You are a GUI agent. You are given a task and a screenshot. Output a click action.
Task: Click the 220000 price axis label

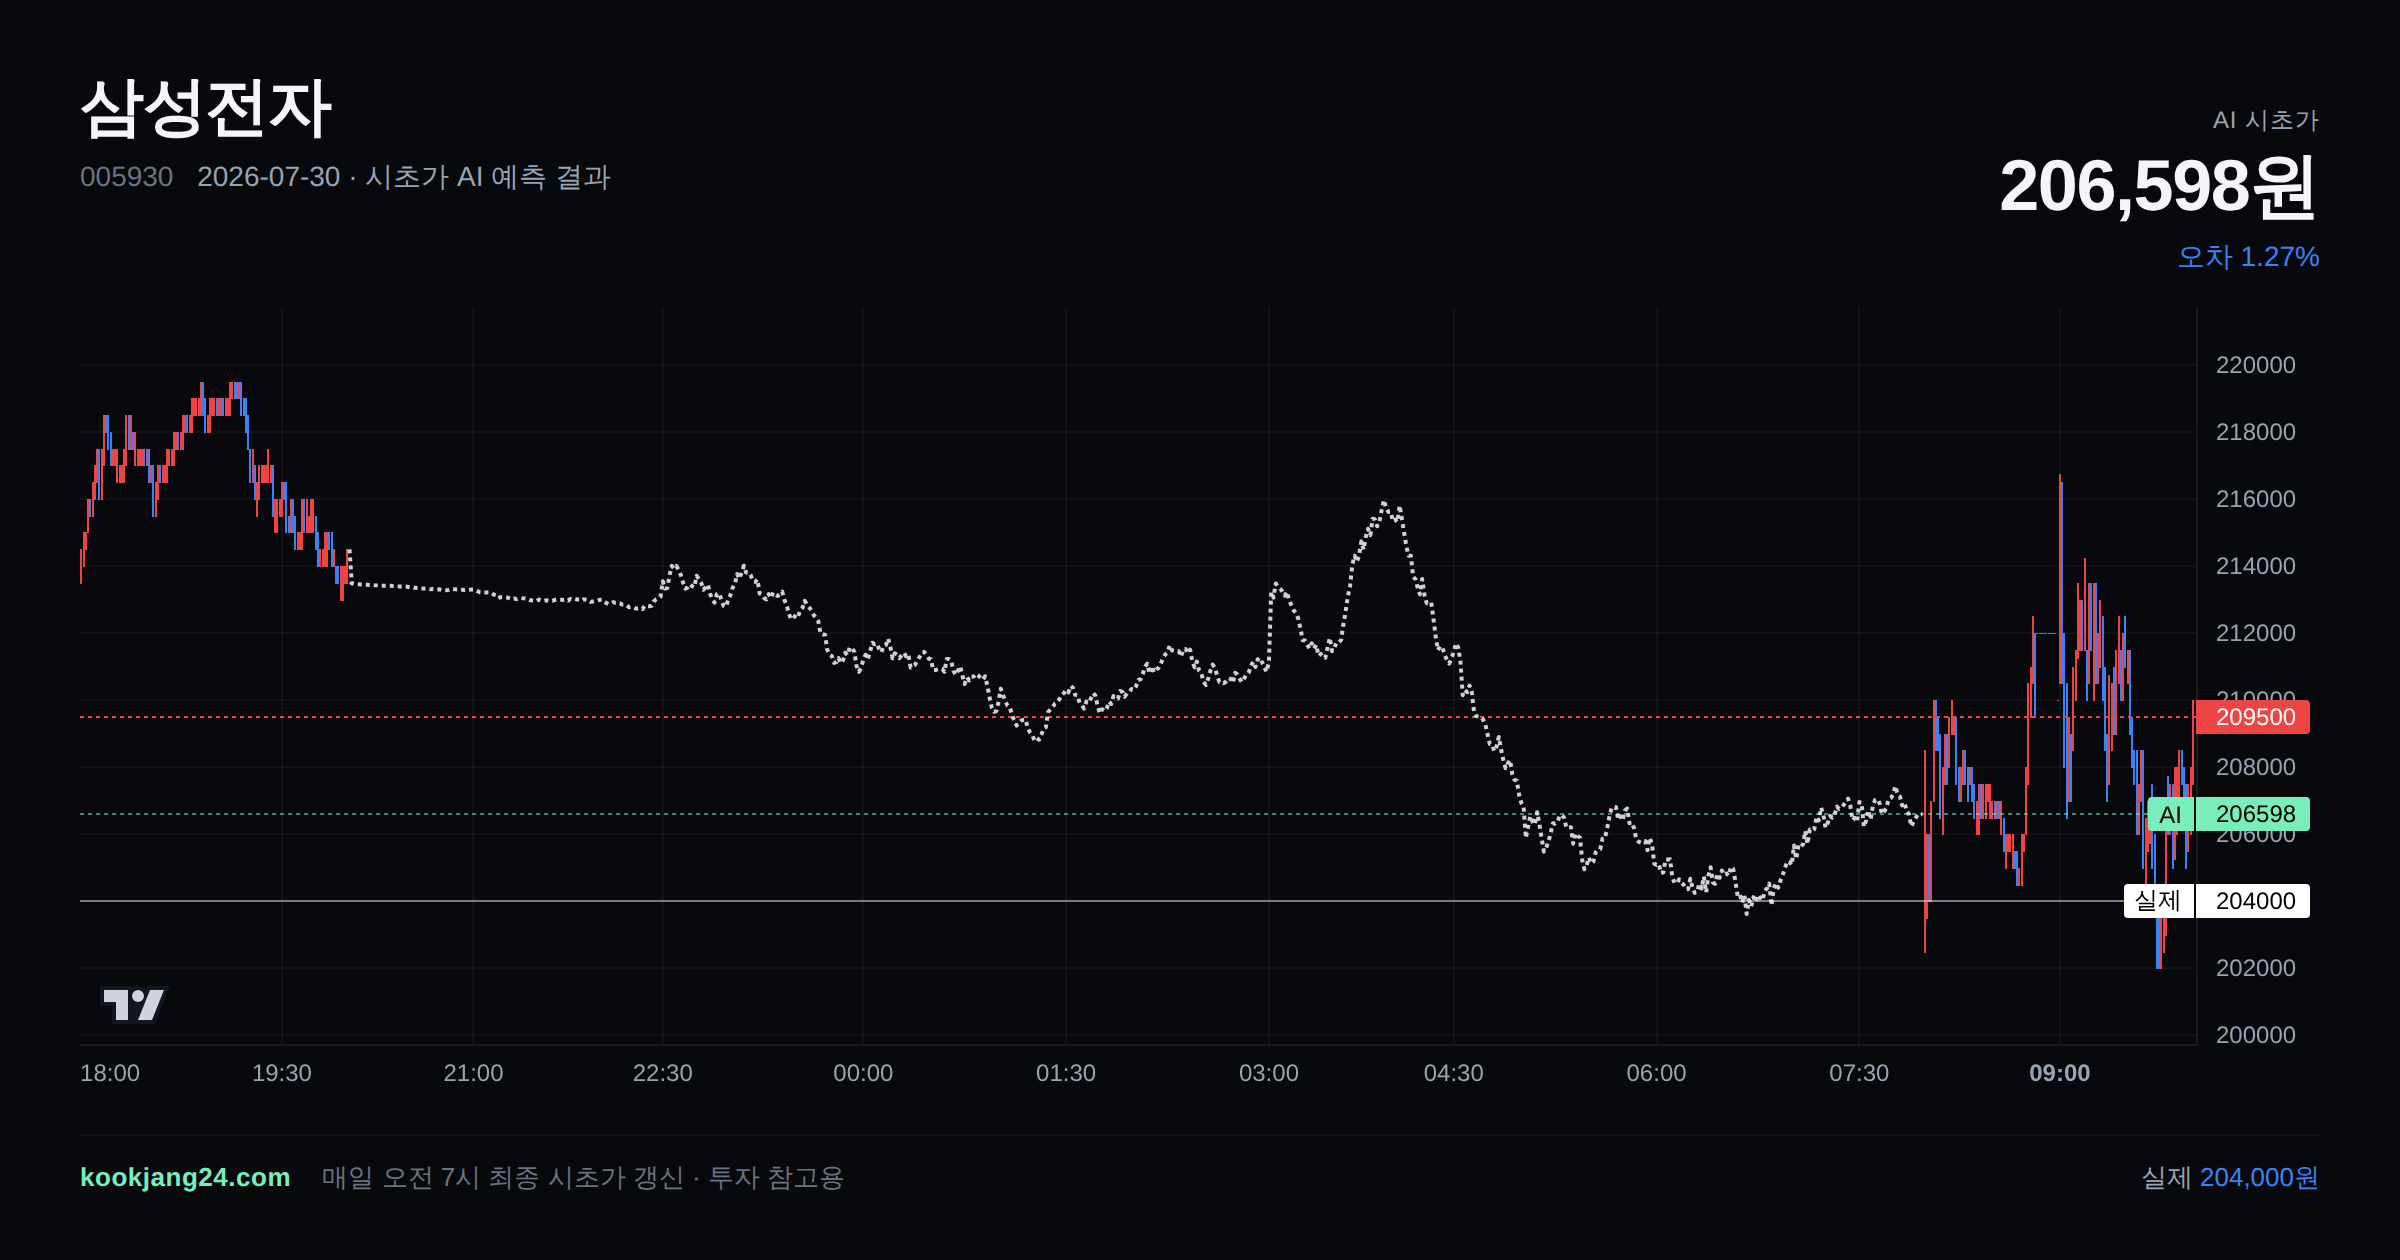[2256, 365]
